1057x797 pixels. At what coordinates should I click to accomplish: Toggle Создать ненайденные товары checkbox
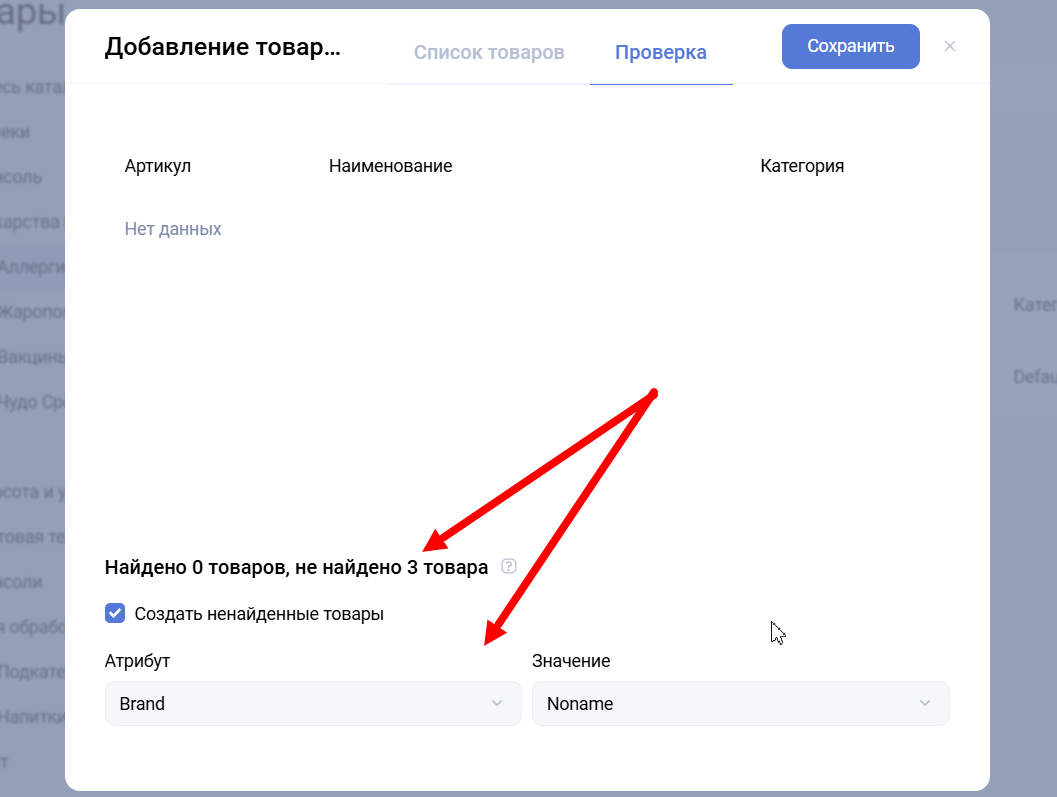click(115, 613)
